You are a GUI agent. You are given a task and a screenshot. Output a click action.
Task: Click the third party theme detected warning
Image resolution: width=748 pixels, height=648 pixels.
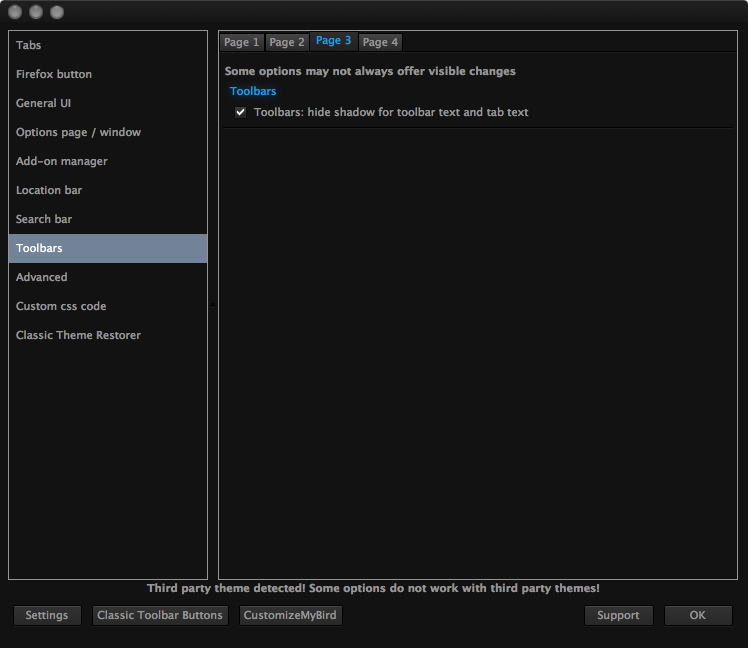coord(373,588)
